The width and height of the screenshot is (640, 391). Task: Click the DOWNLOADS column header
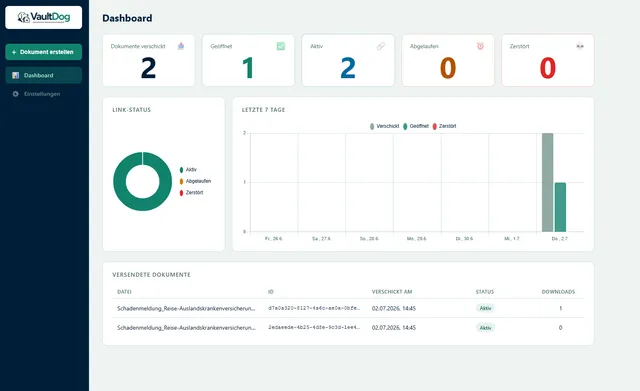(558, 292)
